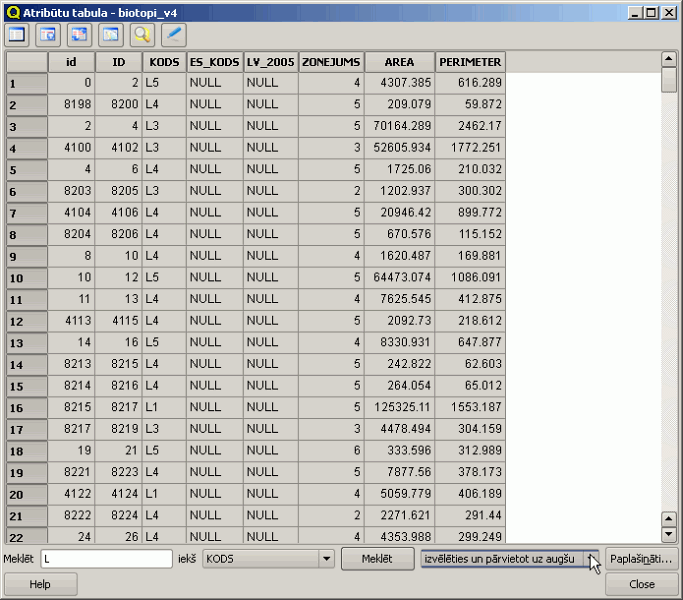Click ID cell 8219
Screen dimensions: 683x600
118,429
